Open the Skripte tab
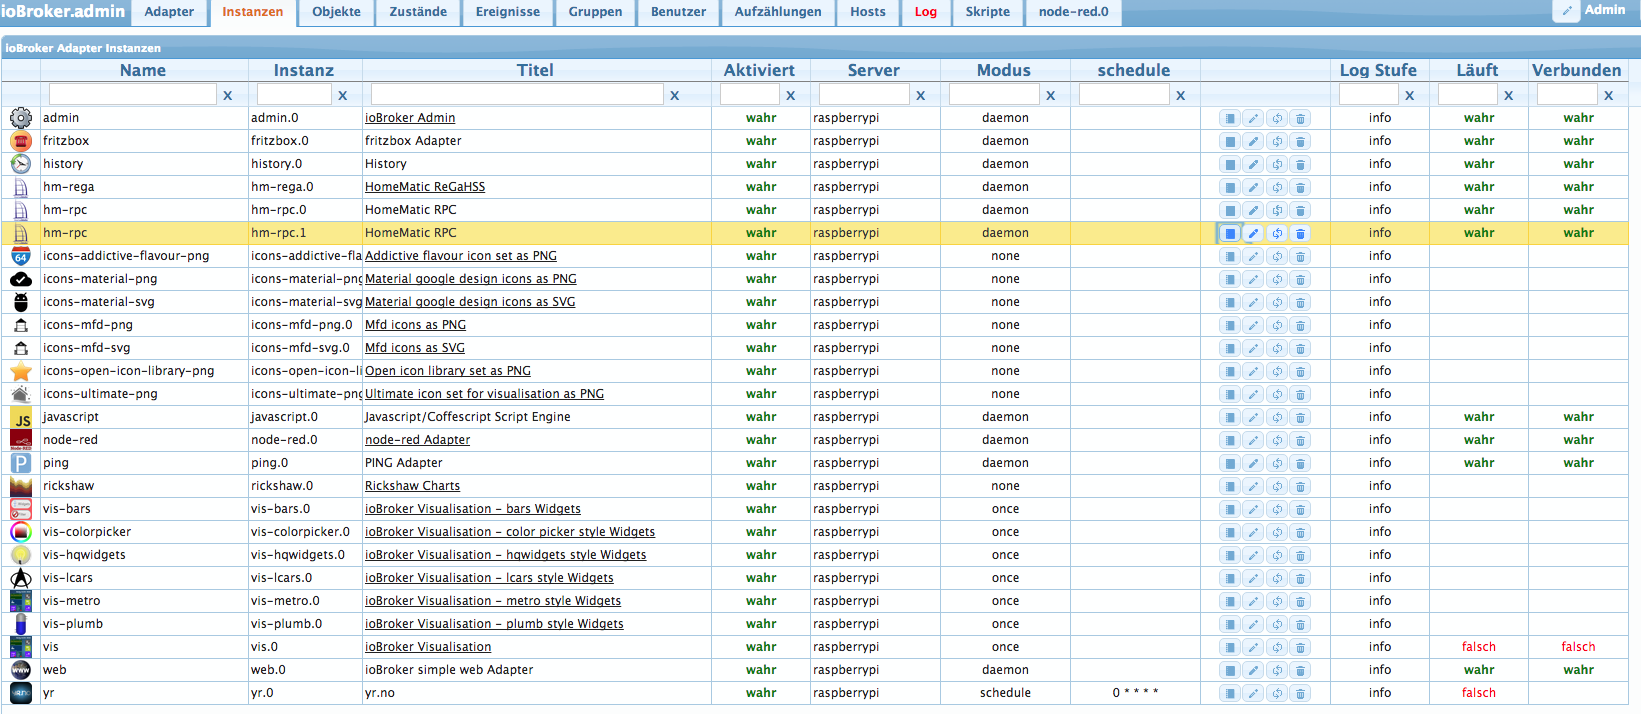This screenshot has height=714, width=1641. click(987, 12)
